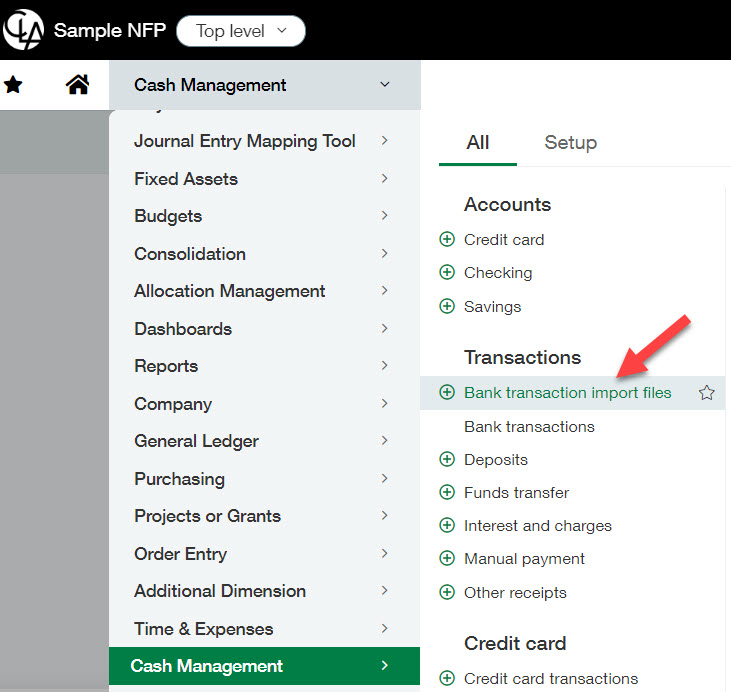Collapse the Cash Management menu header dropdown

click(x=385, y=86)
